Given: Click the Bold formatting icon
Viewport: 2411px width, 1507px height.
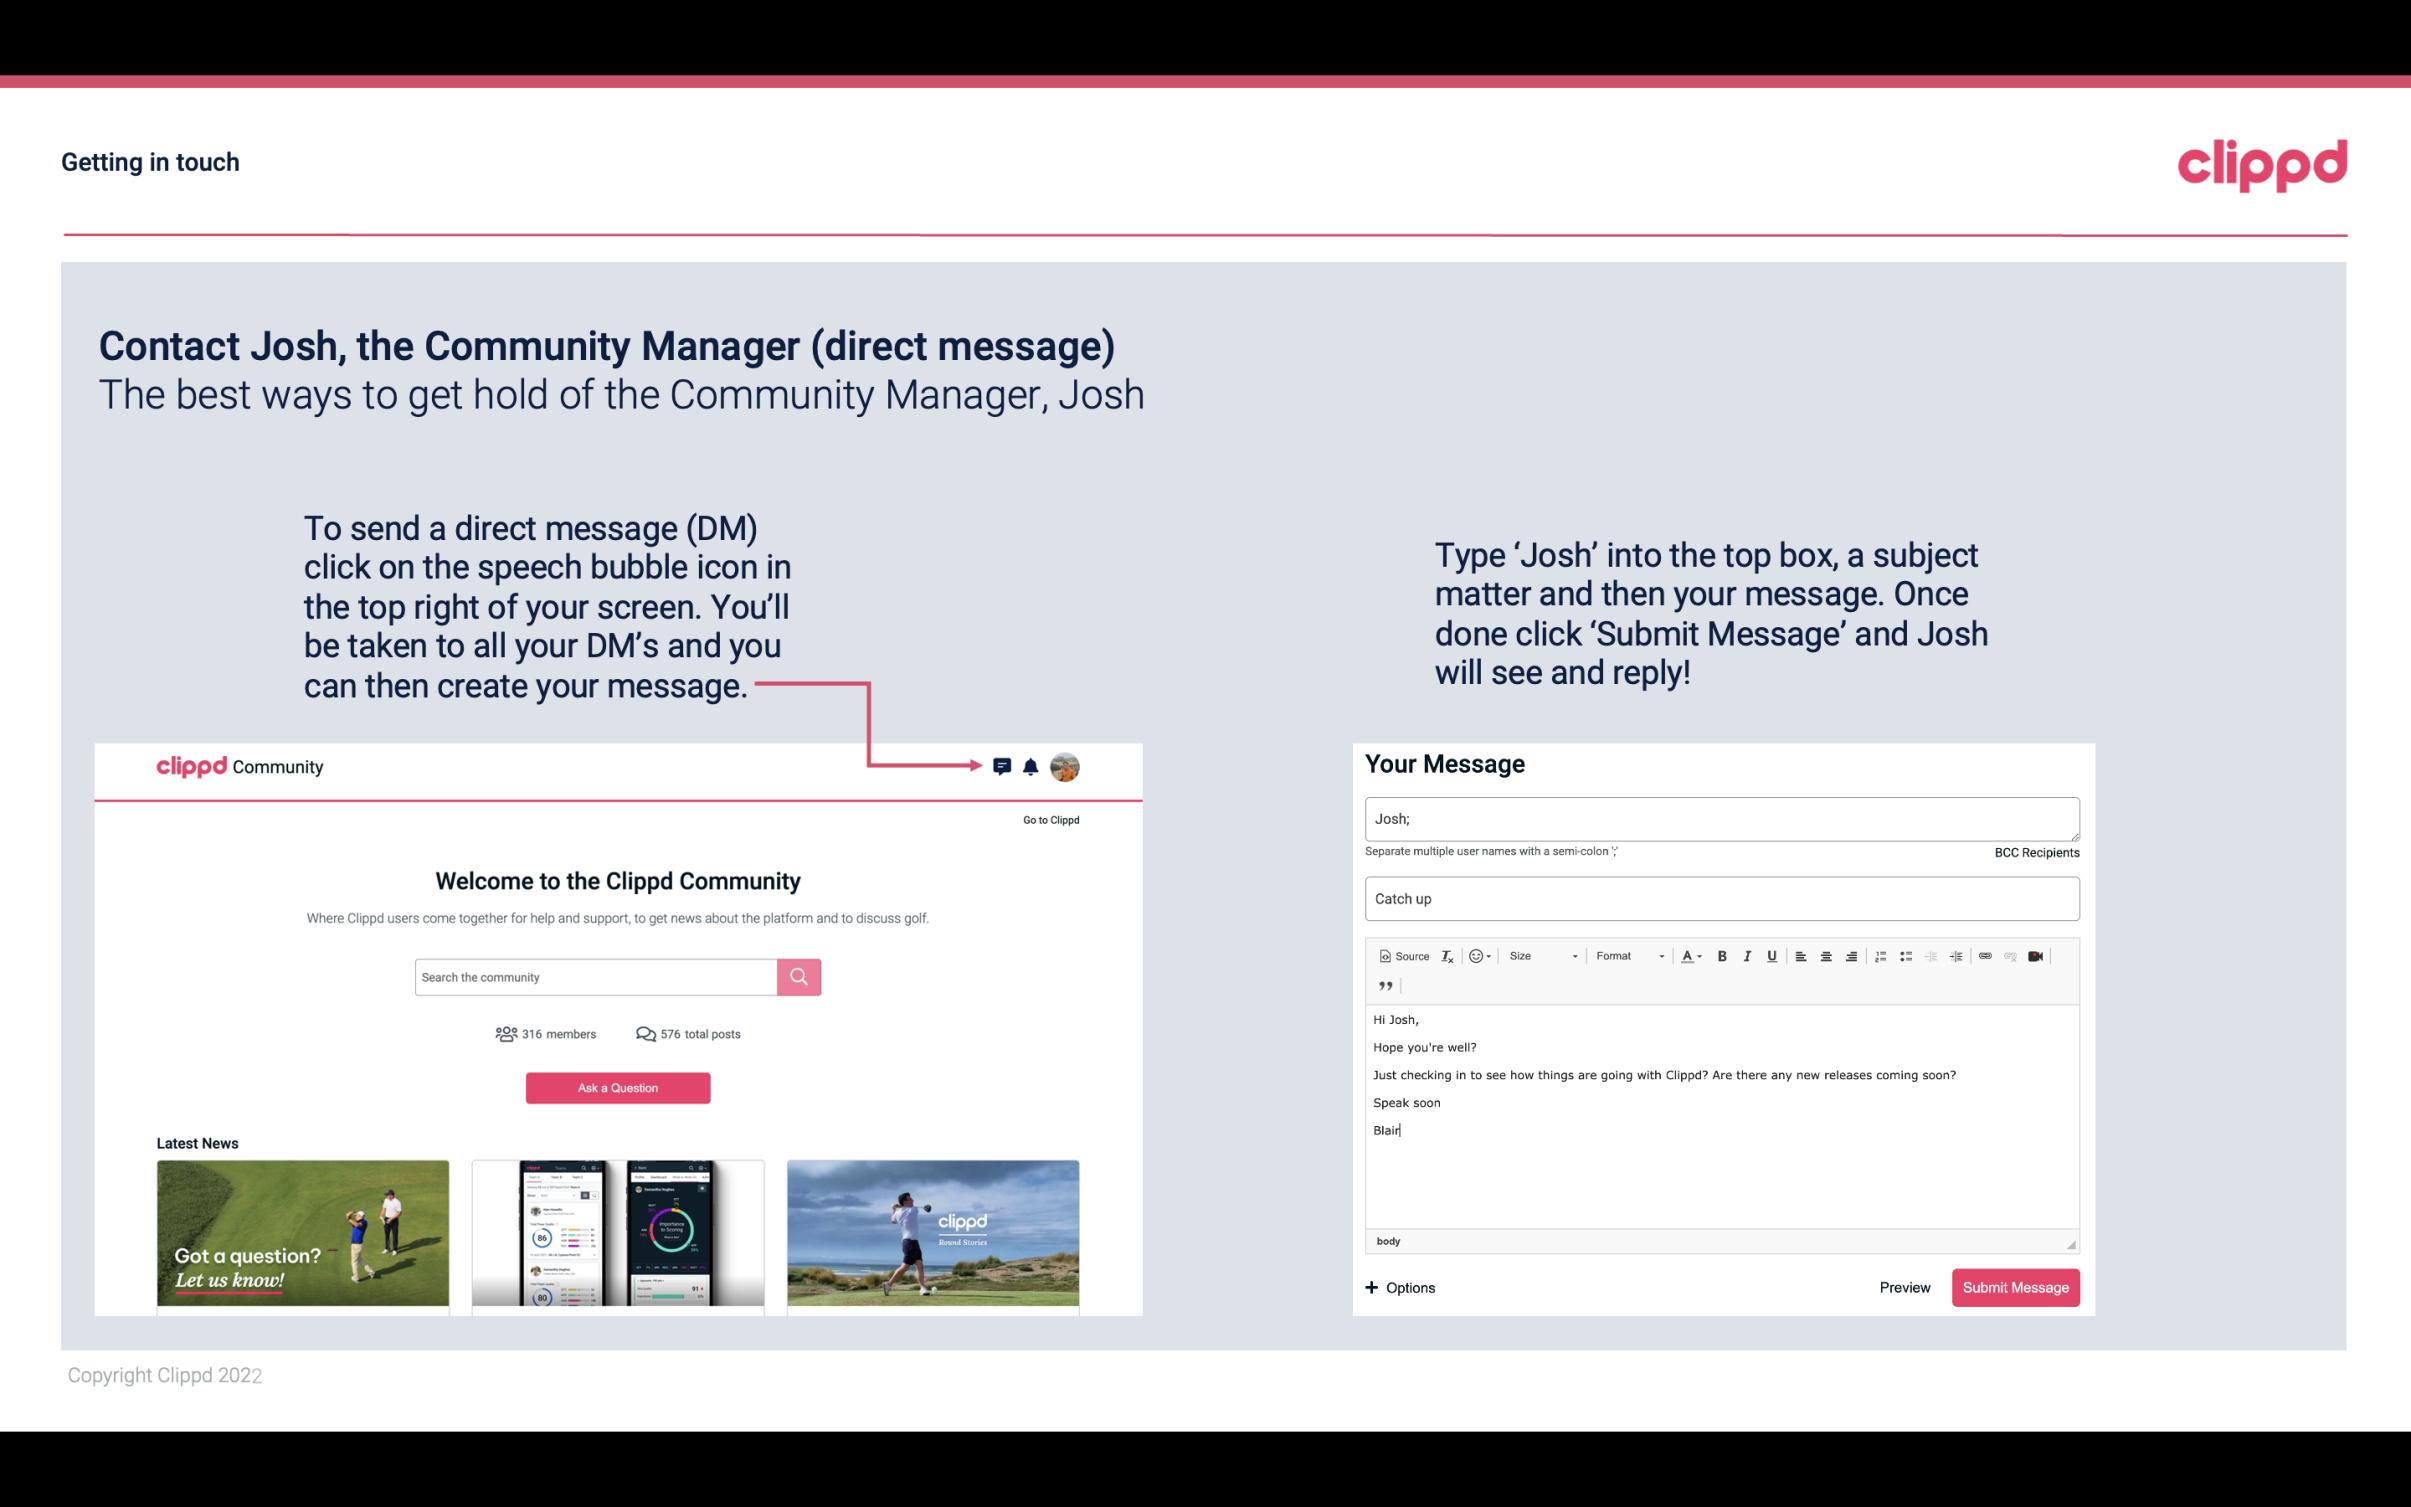Looking at the screenshot, I should (1722, 957).
